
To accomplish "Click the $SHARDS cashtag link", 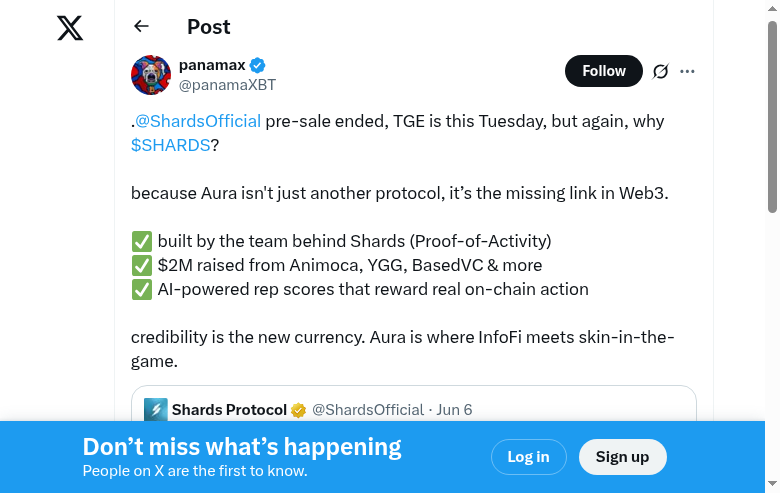I will click(x=170, y=145).
